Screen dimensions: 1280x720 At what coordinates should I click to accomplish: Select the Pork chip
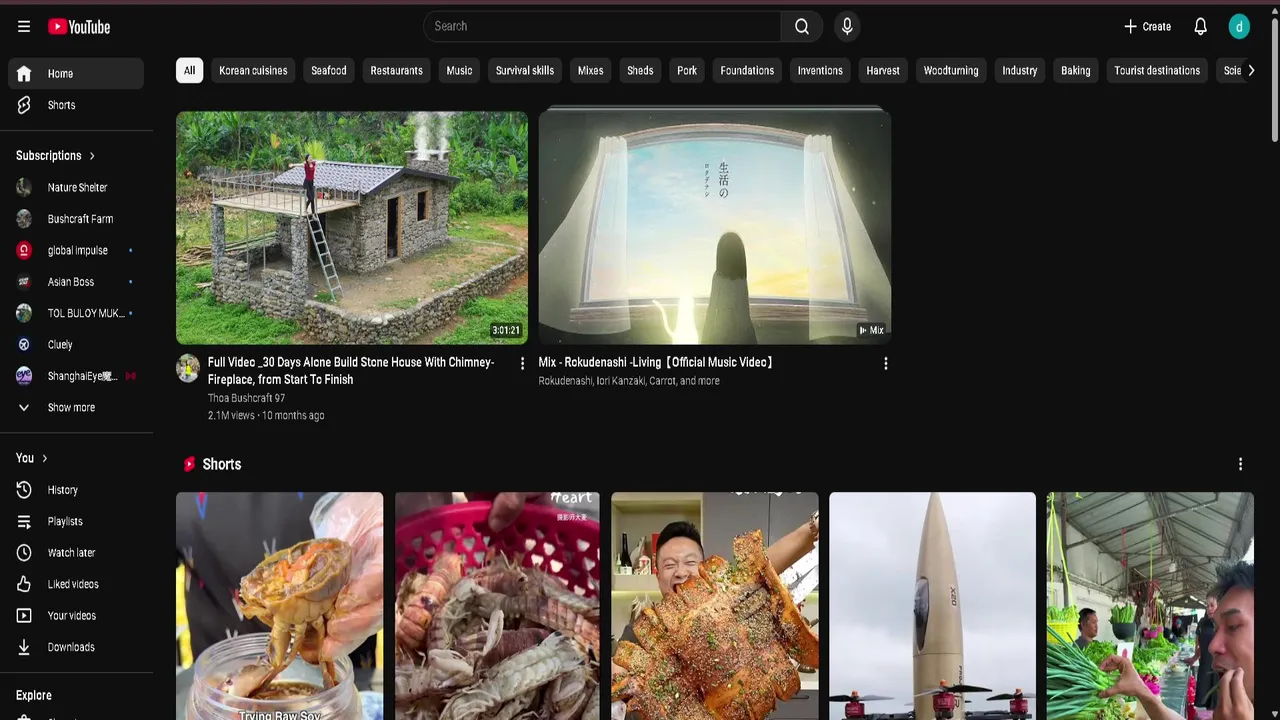pos(687,70)
